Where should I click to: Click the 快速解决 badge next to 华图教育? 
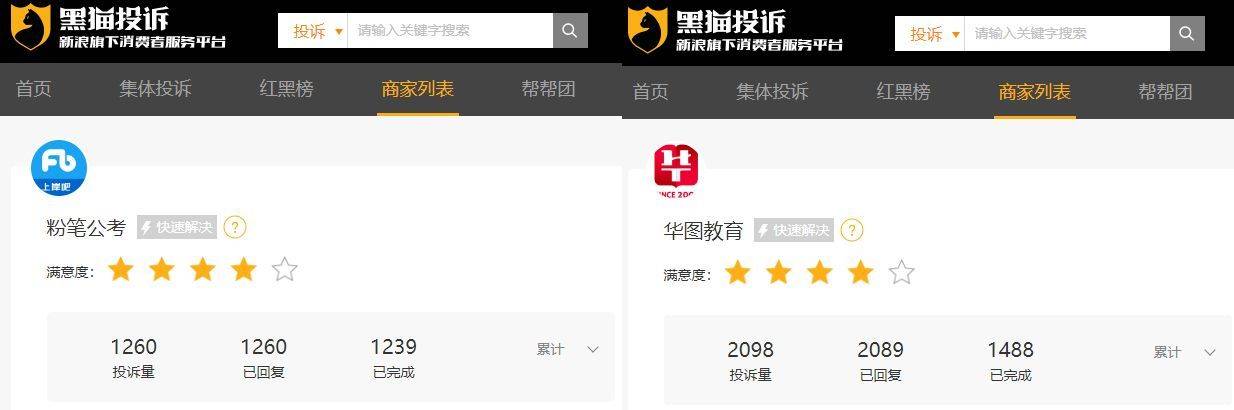click(794, 230)
